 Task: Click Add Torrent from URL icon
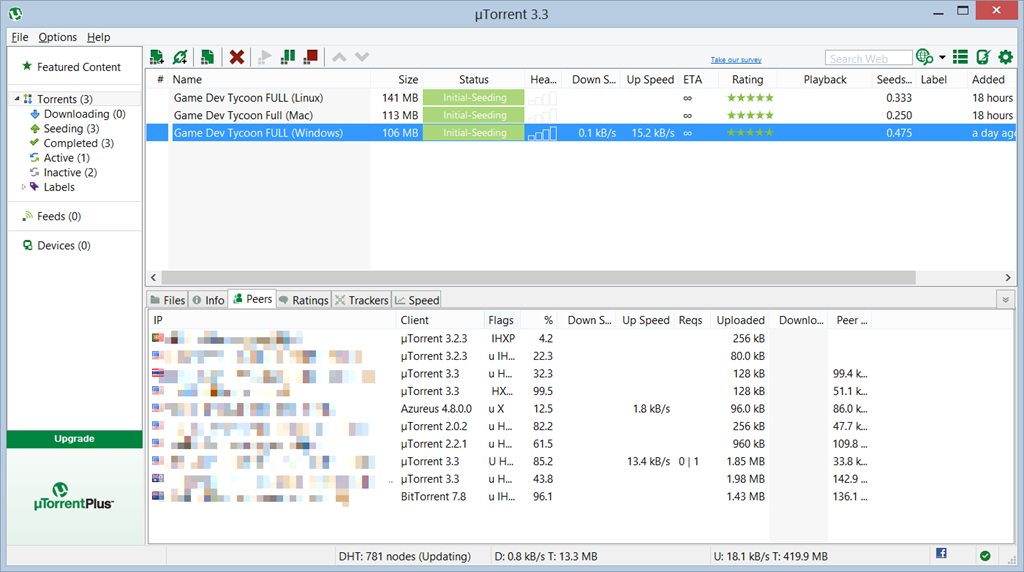(180, 57)
